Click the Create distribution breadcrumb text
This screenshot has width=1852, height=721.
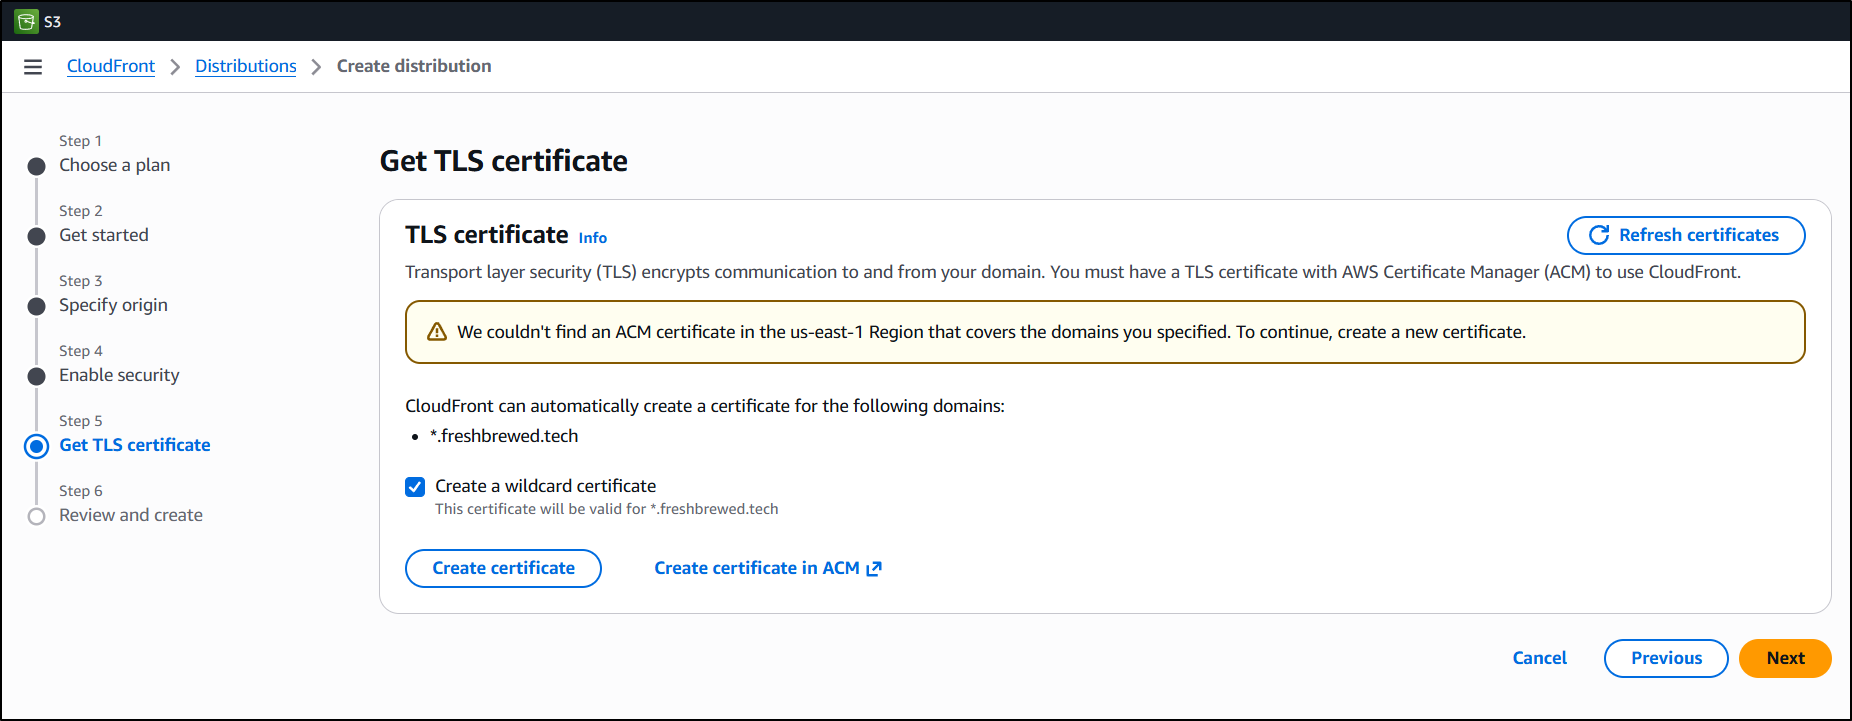[414, 66]
